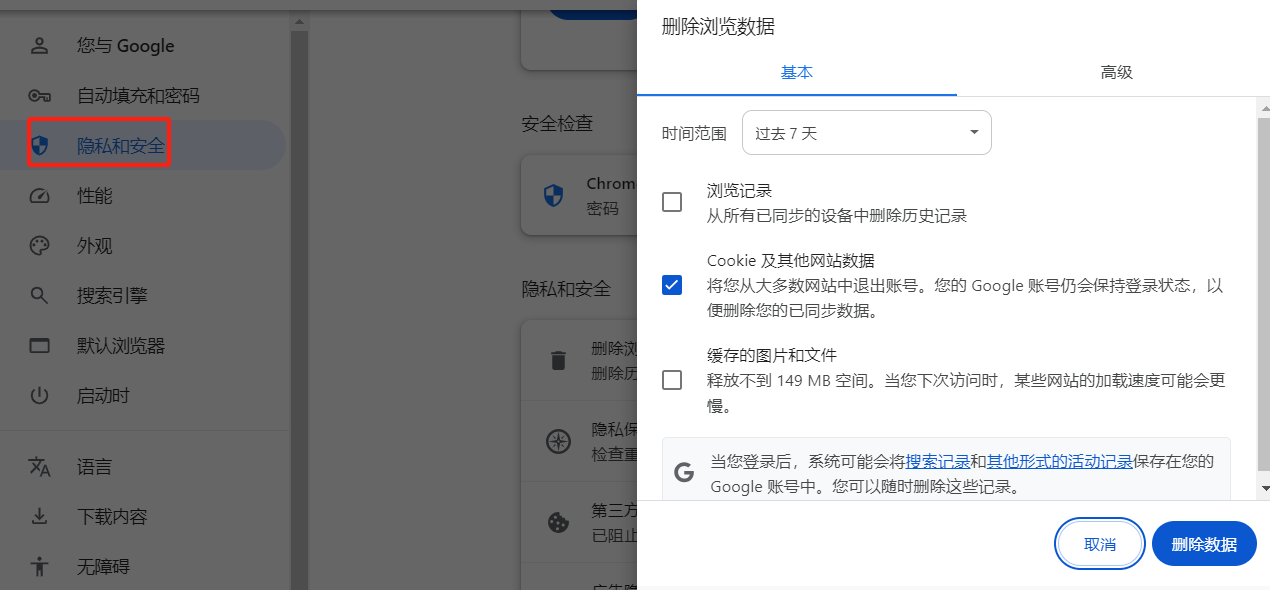Screen dimensions: 1270x590
Task: Check 缓存的图片和文件
Action: pos(671,379)
